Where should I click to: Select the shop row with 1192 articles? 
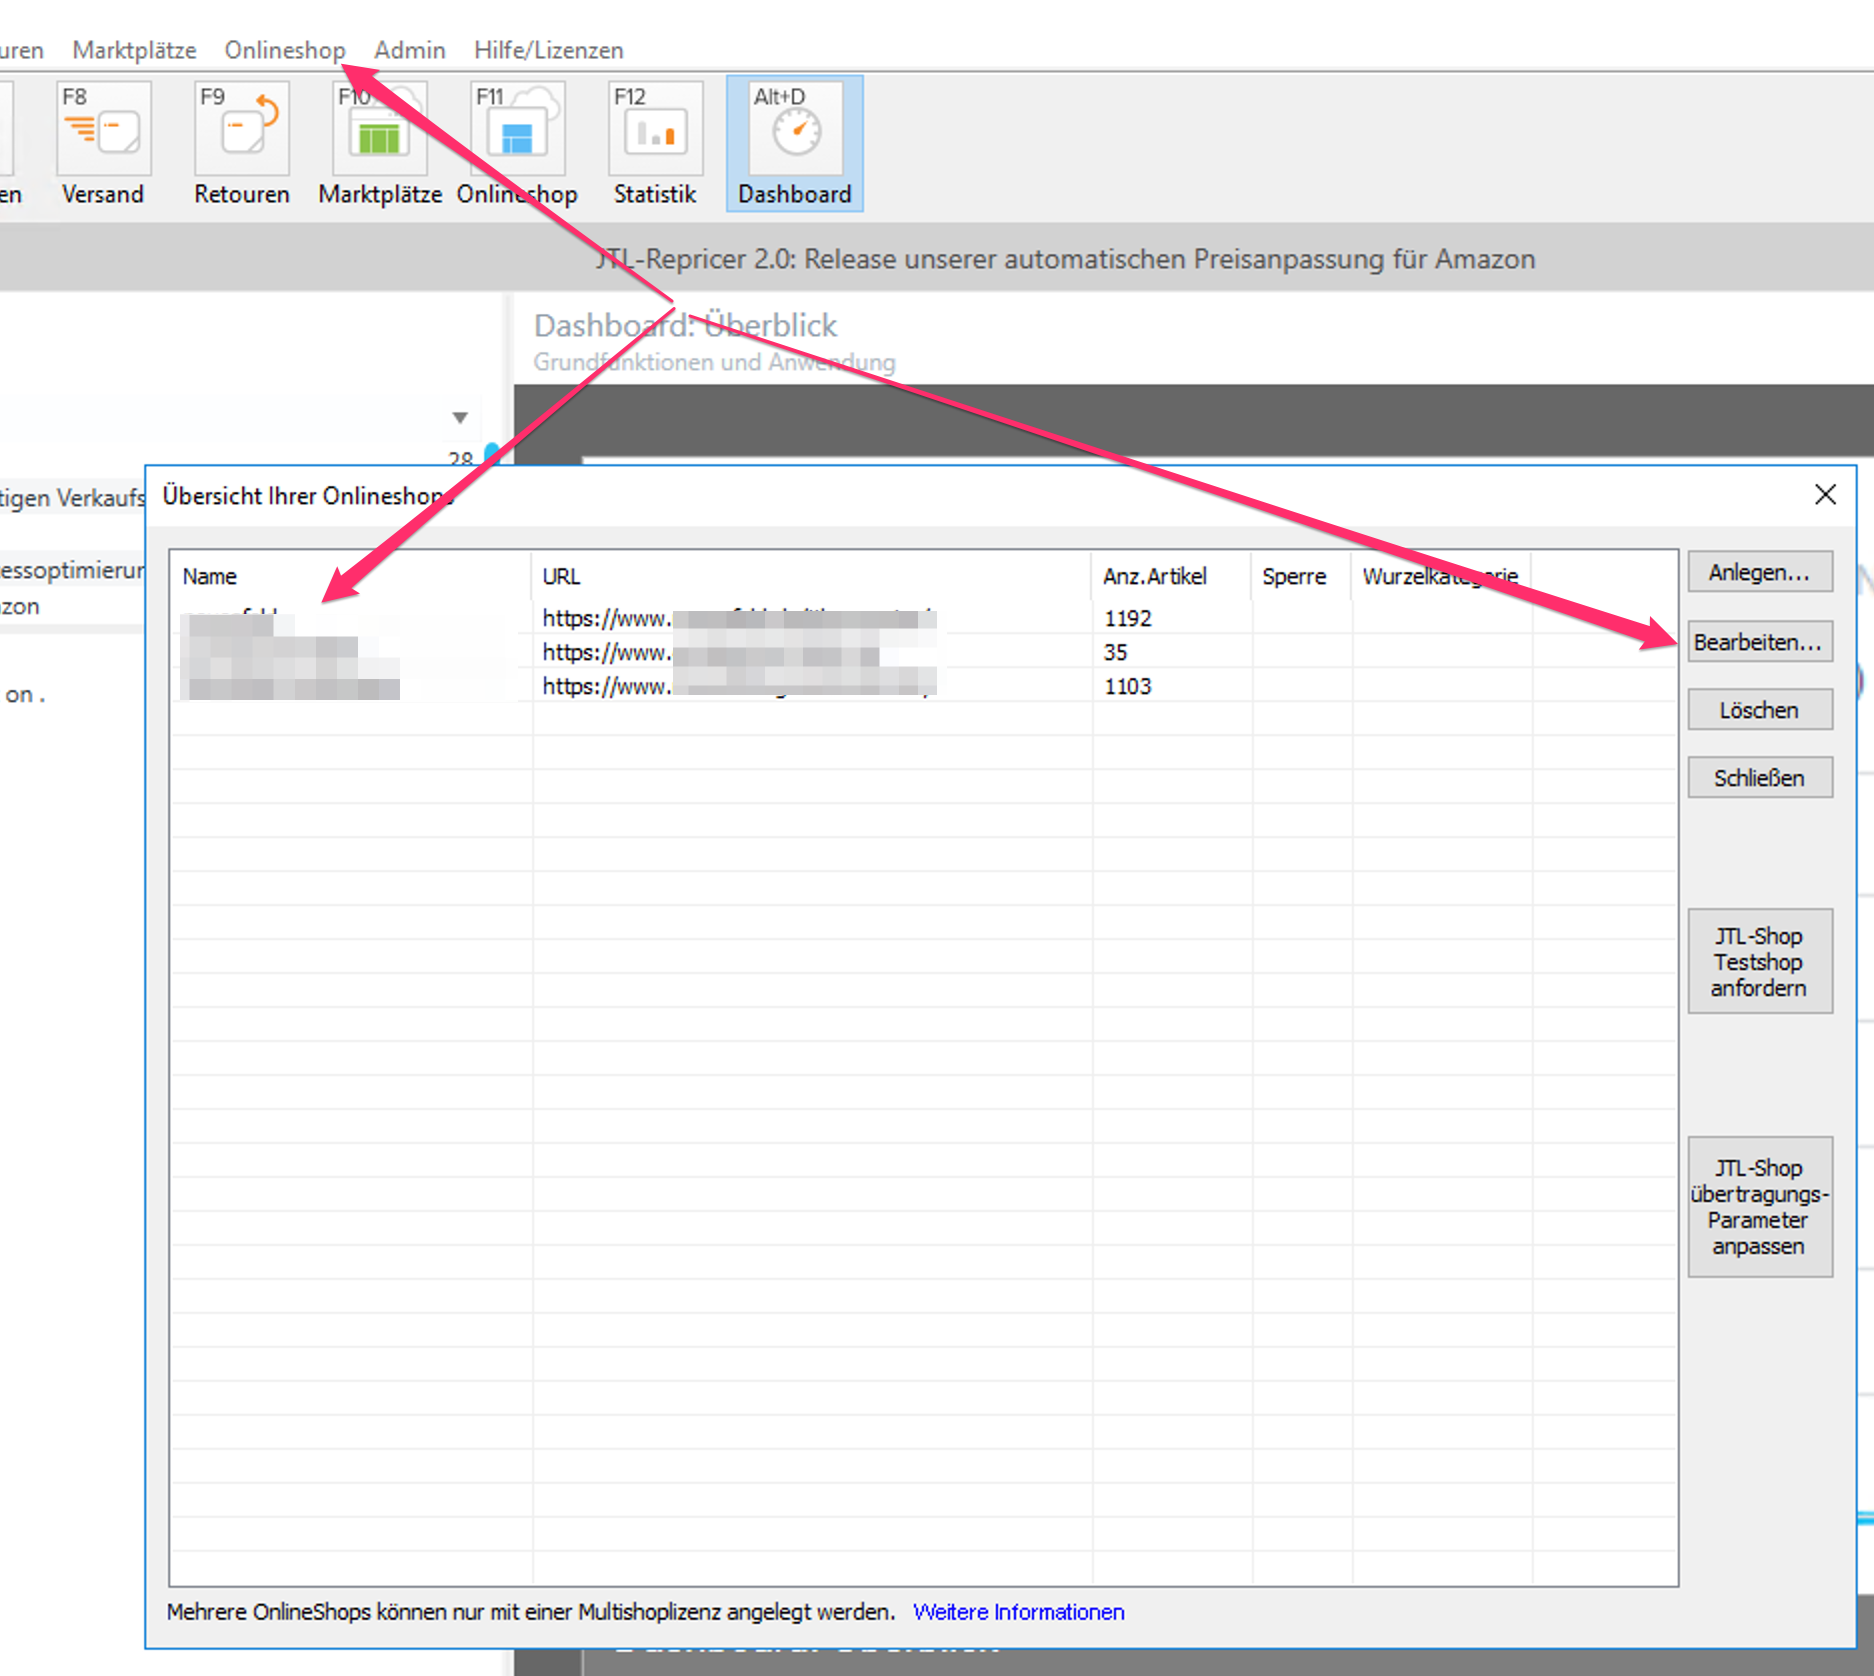pos(923,618)
